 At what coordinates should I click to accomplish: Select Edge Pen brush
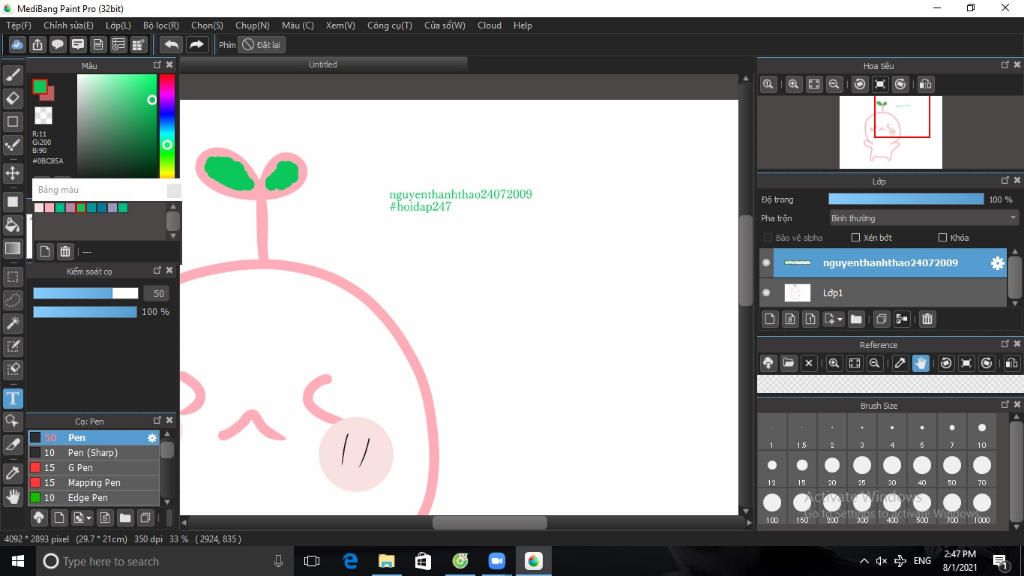click(x=93, y=498)
